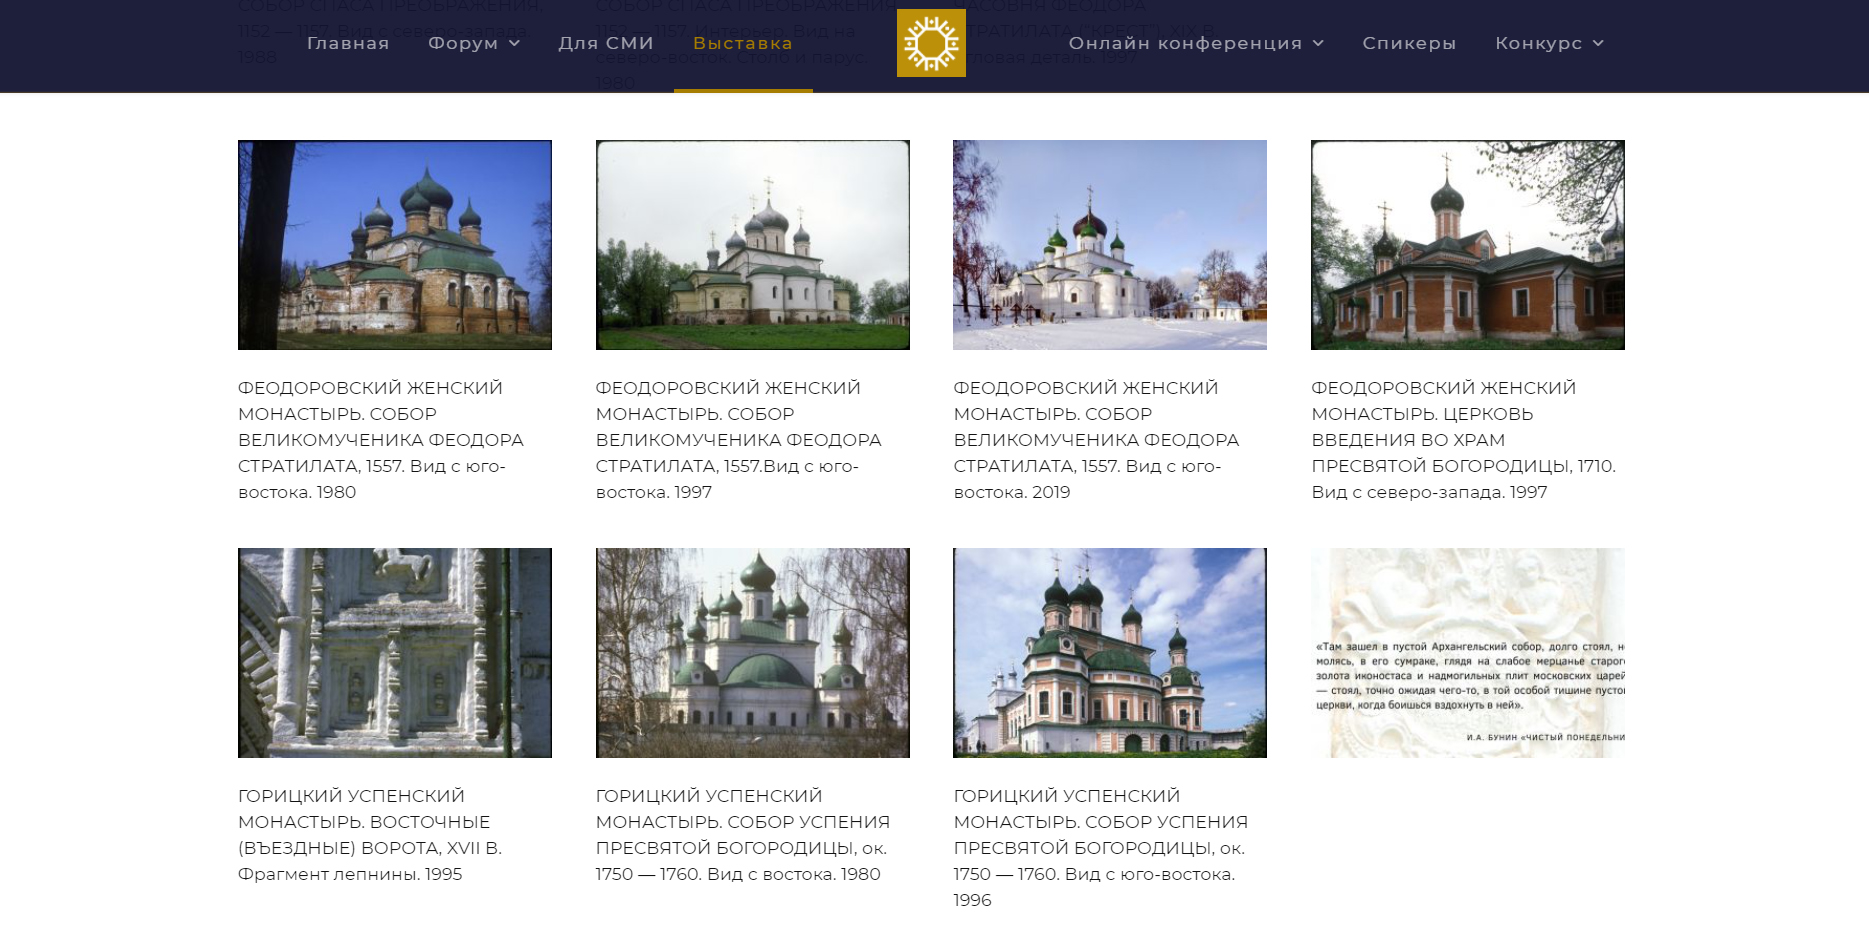
Task: Click the caption ending 'Вид с востока. 1980'
Action: pos(742,835)
